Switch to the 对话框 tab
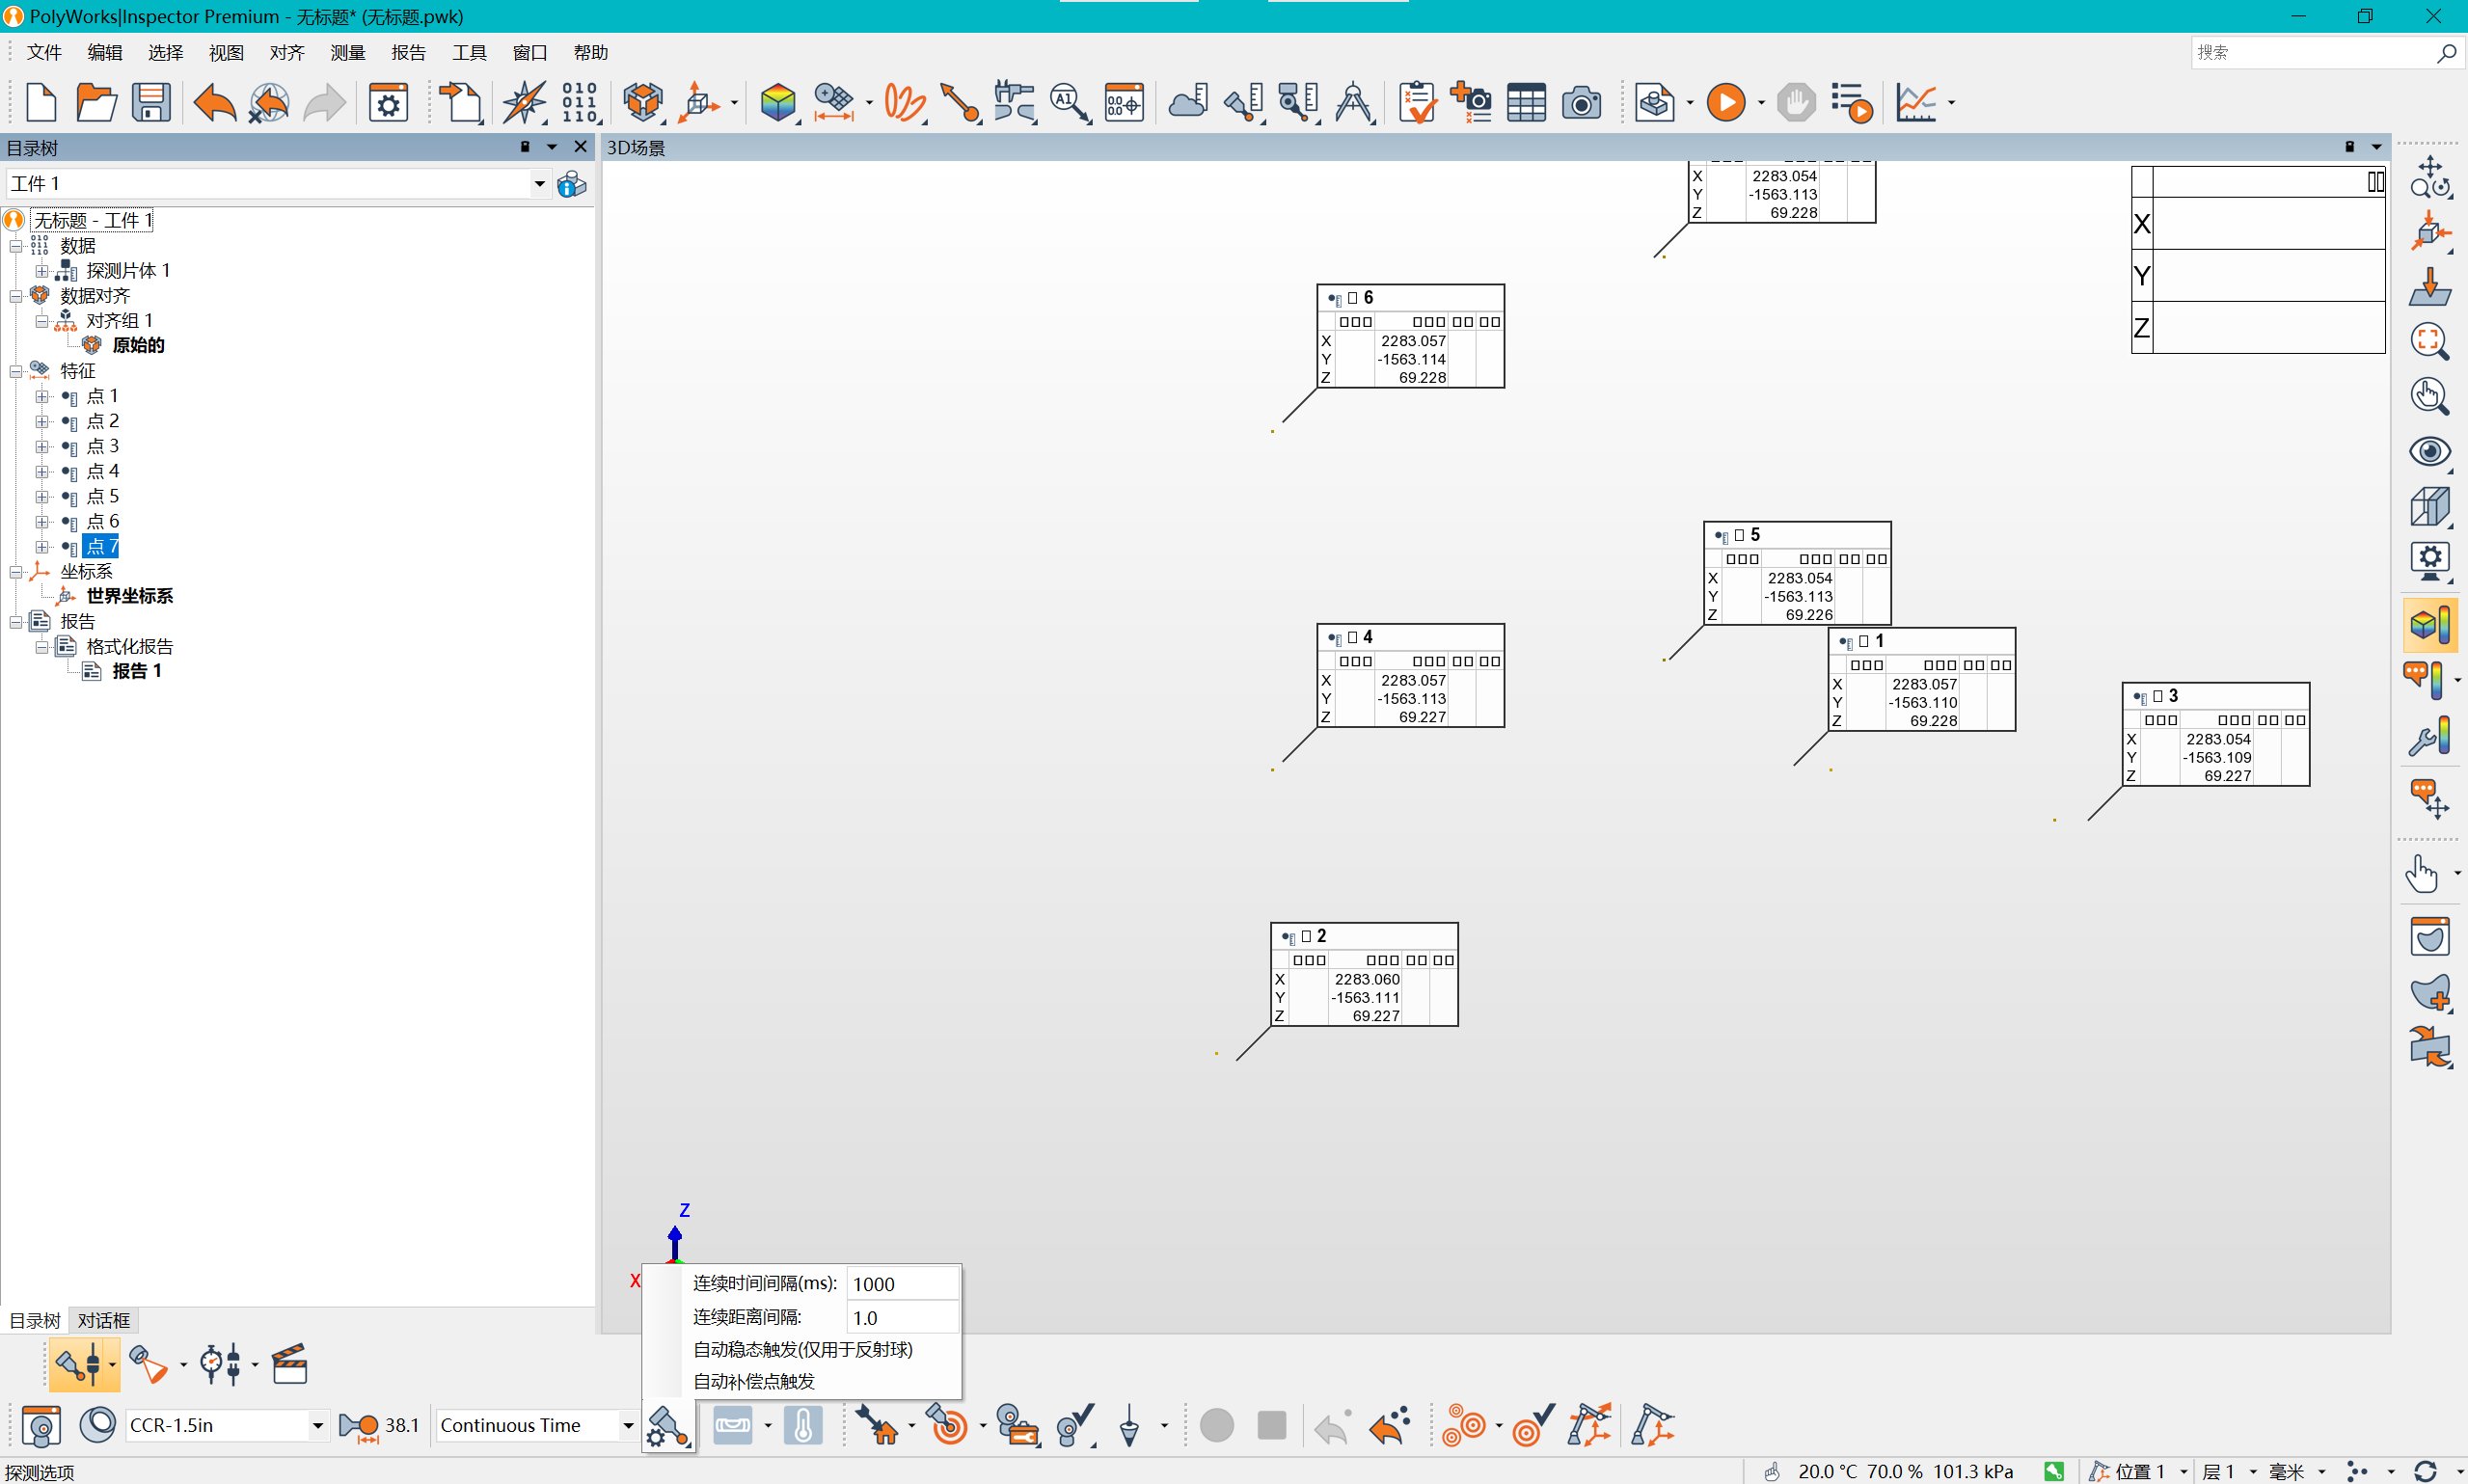The image size is (2468, 1484). pyautogui.click(x=104, y=1320)
